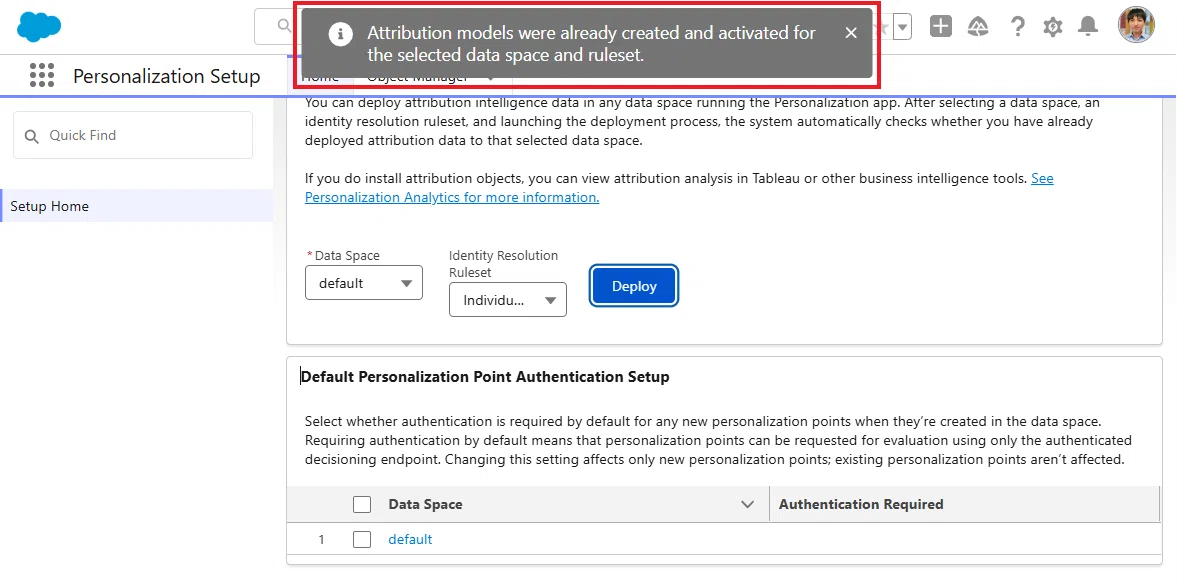Check the default data space row checkbox
This screenshot has height=586, width=1177.
tap(362, 539)
